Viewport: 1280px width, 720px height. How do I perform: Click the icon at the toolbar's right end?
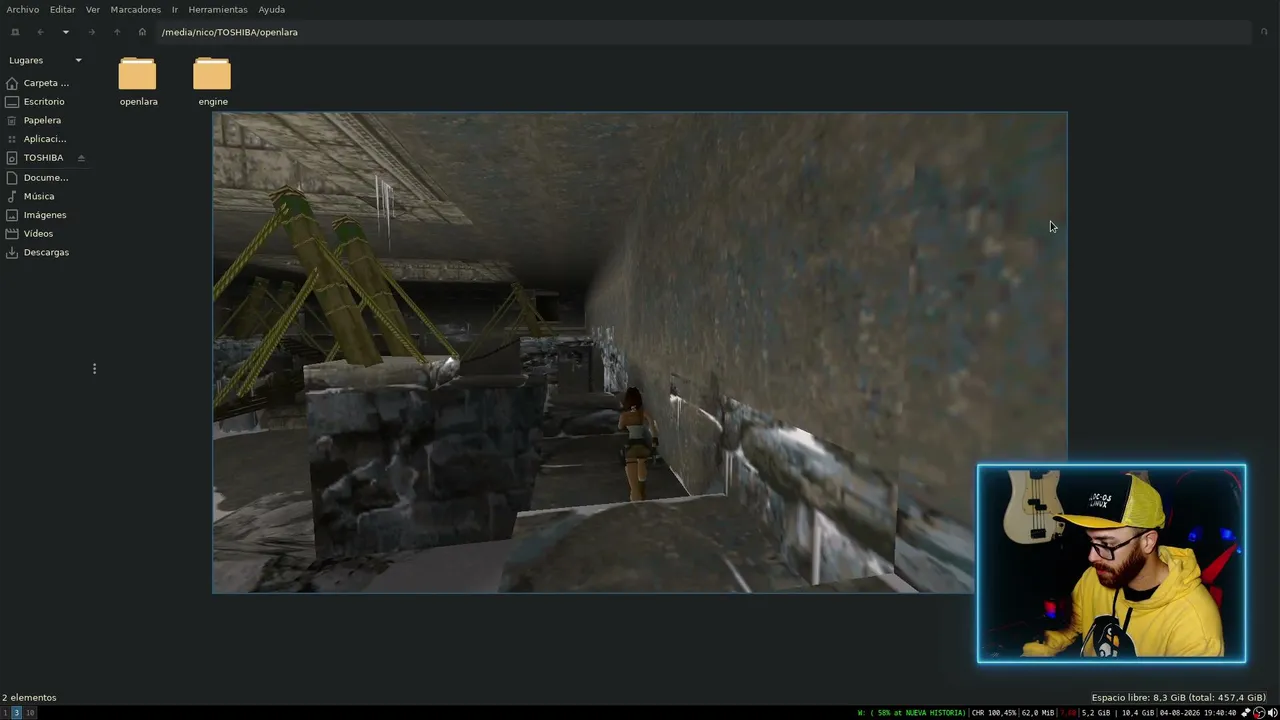[x=1264, y=32]
